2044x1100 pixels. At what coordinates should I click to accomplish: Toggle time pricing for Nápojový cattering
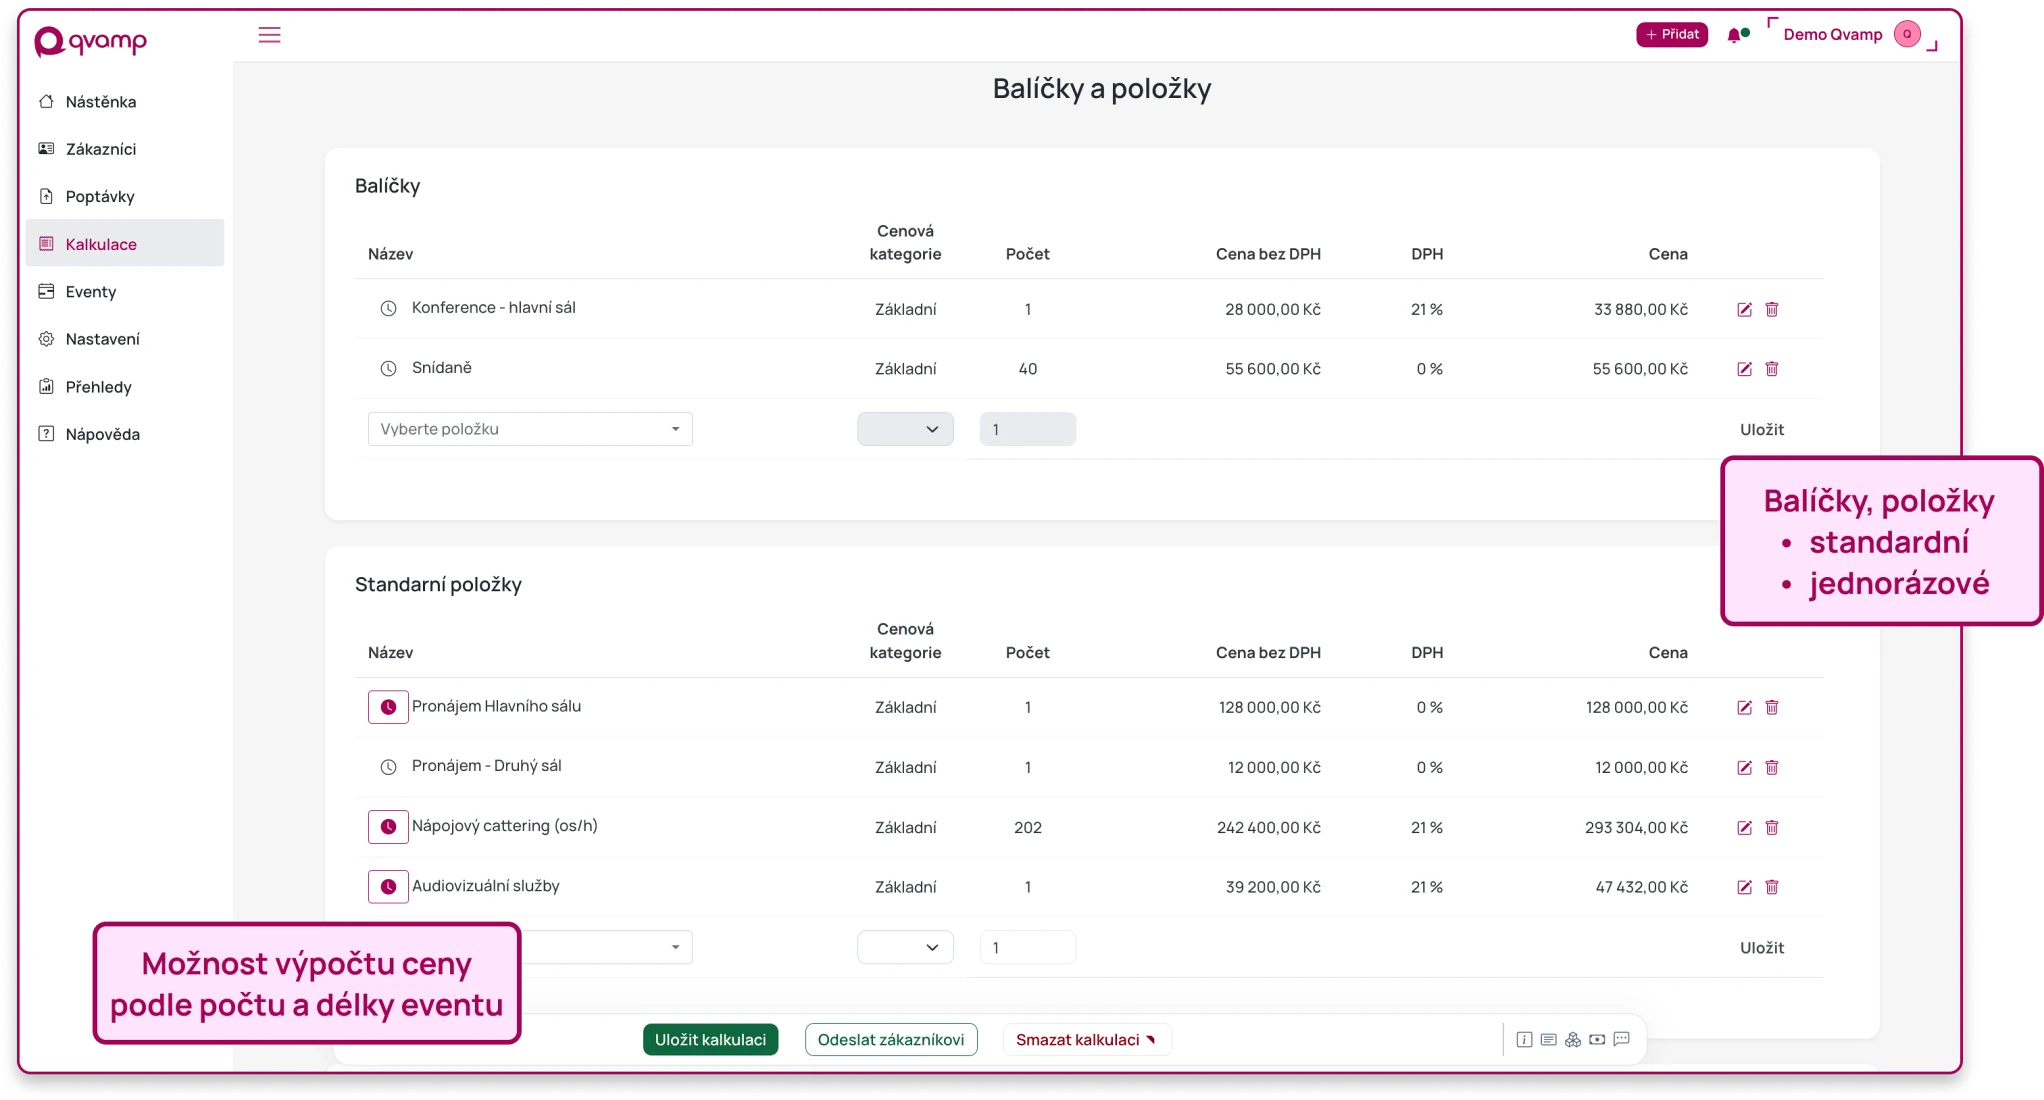click(x=388, y=827)
